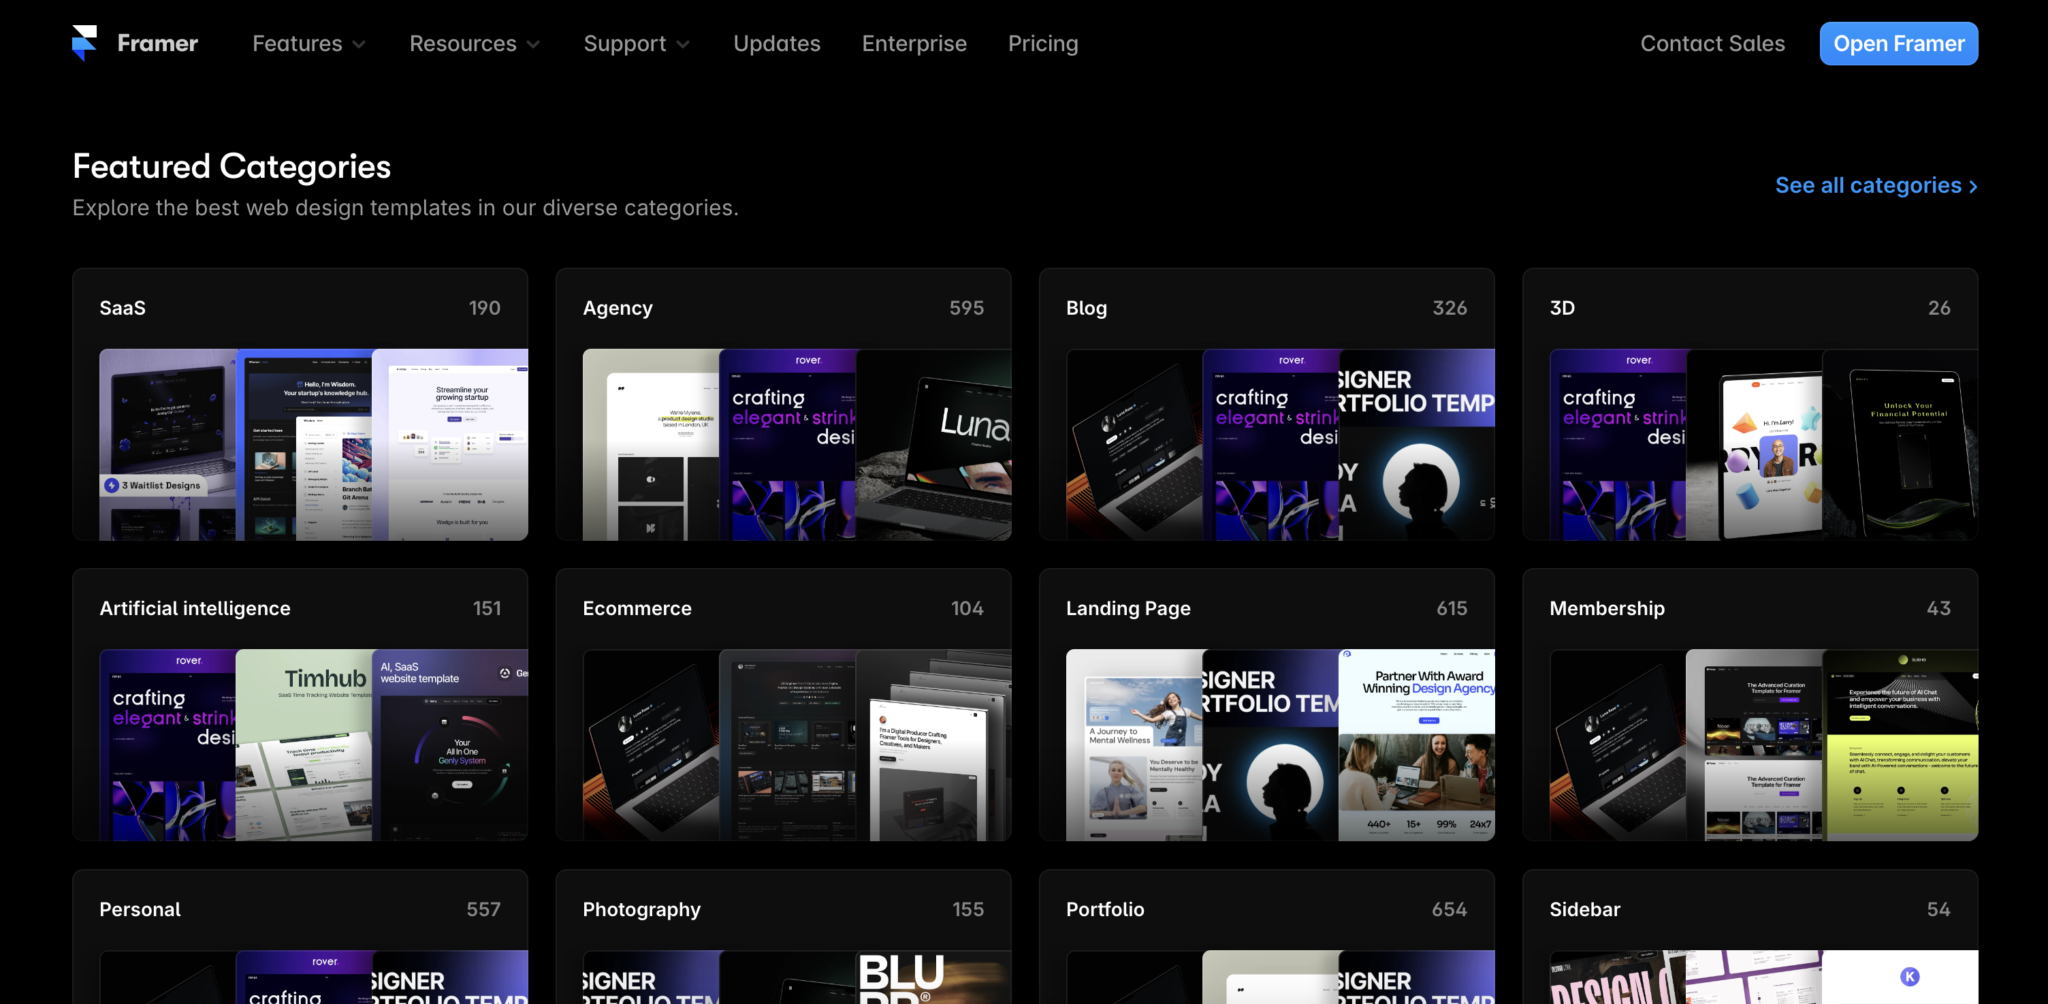Open the 3D templates category
Viewport: 2048px width, 1004px height.
[x=1749, y=405]
